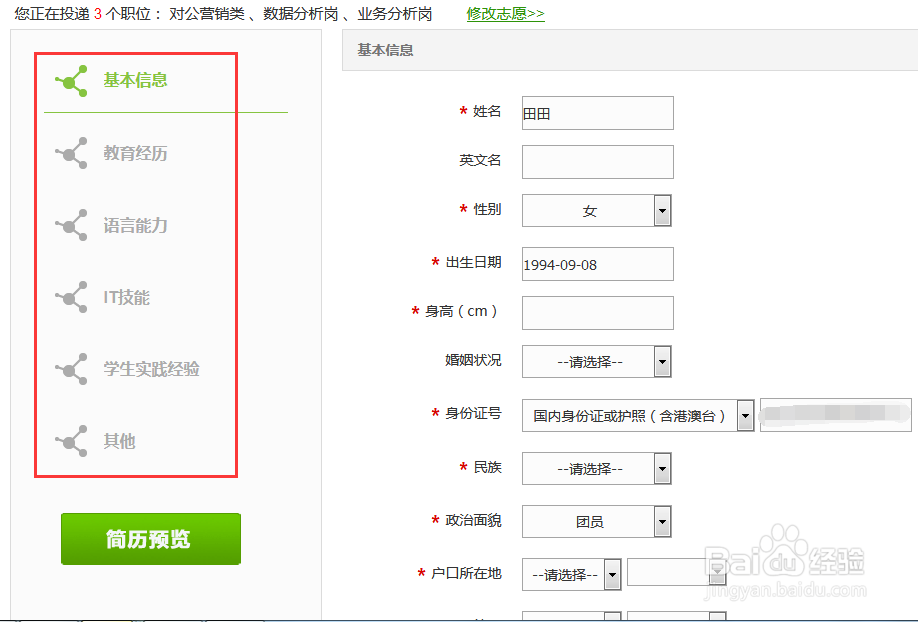Viewport: 918px width, 622px height.
Task: Click the 业务分析岗 position text
Action: tap(395, 13)
